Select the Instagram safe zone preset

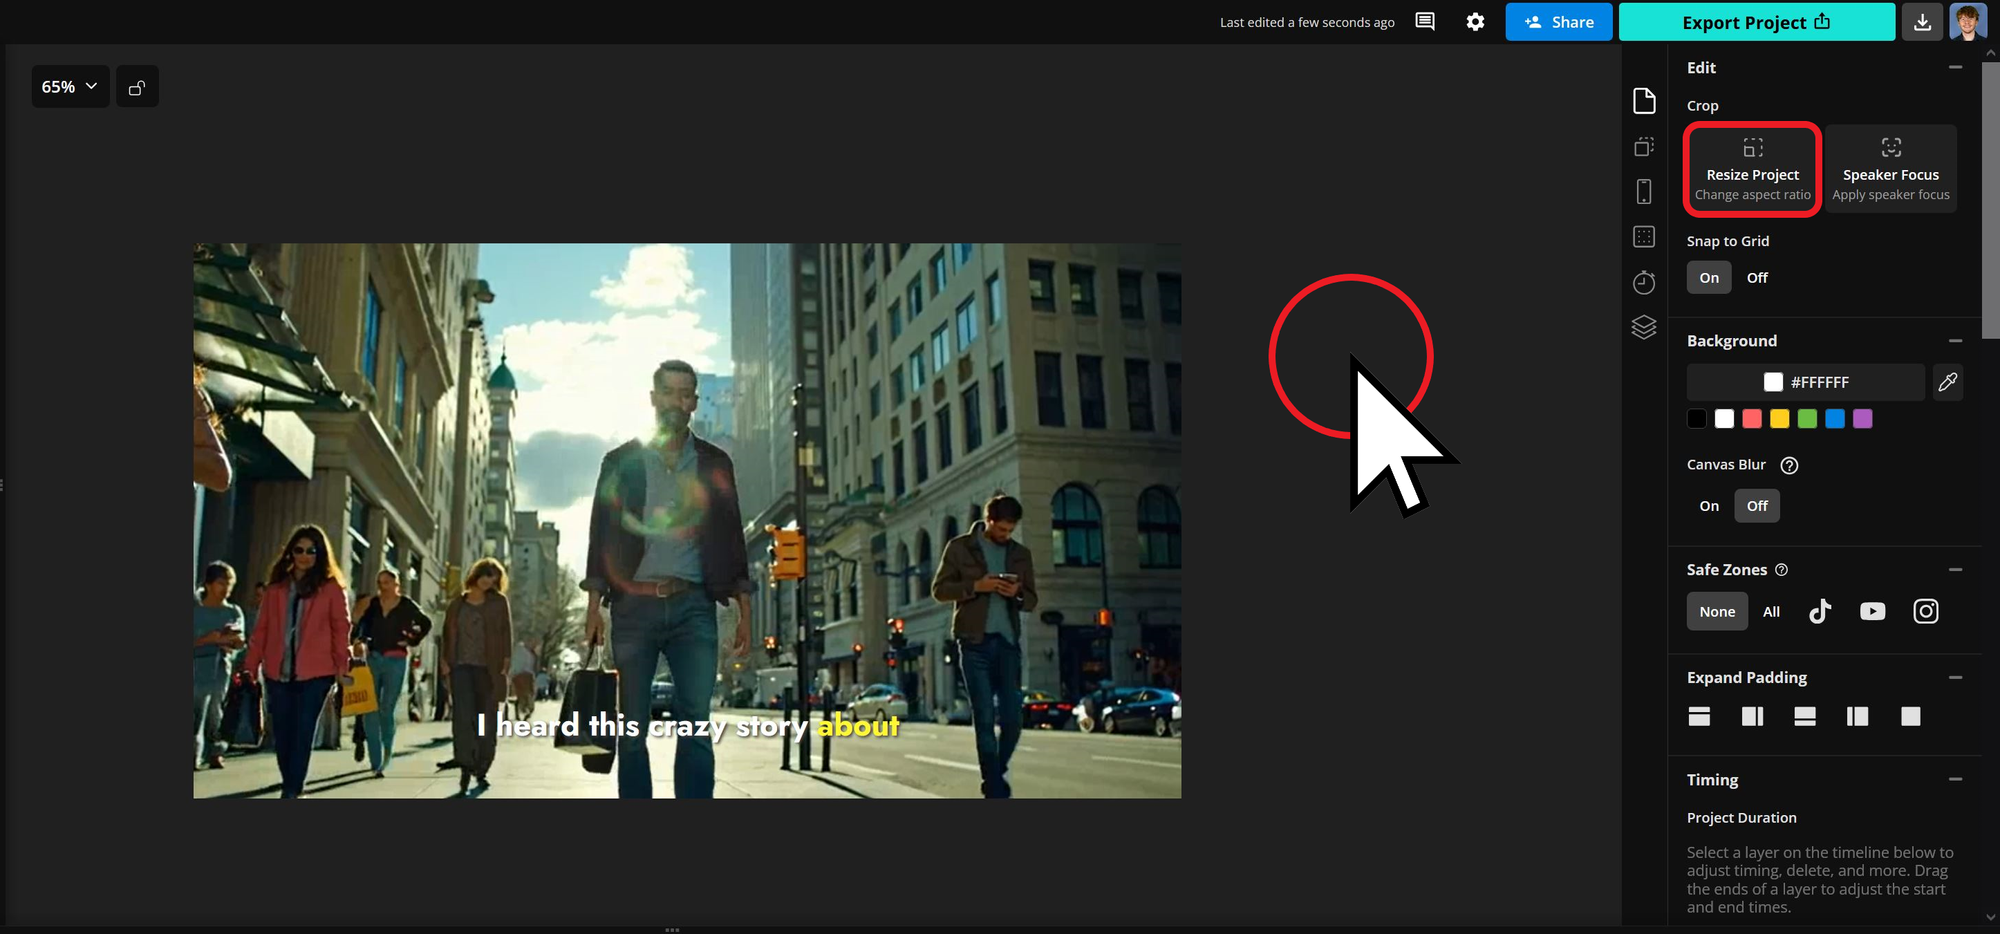tap(1926, 611)
